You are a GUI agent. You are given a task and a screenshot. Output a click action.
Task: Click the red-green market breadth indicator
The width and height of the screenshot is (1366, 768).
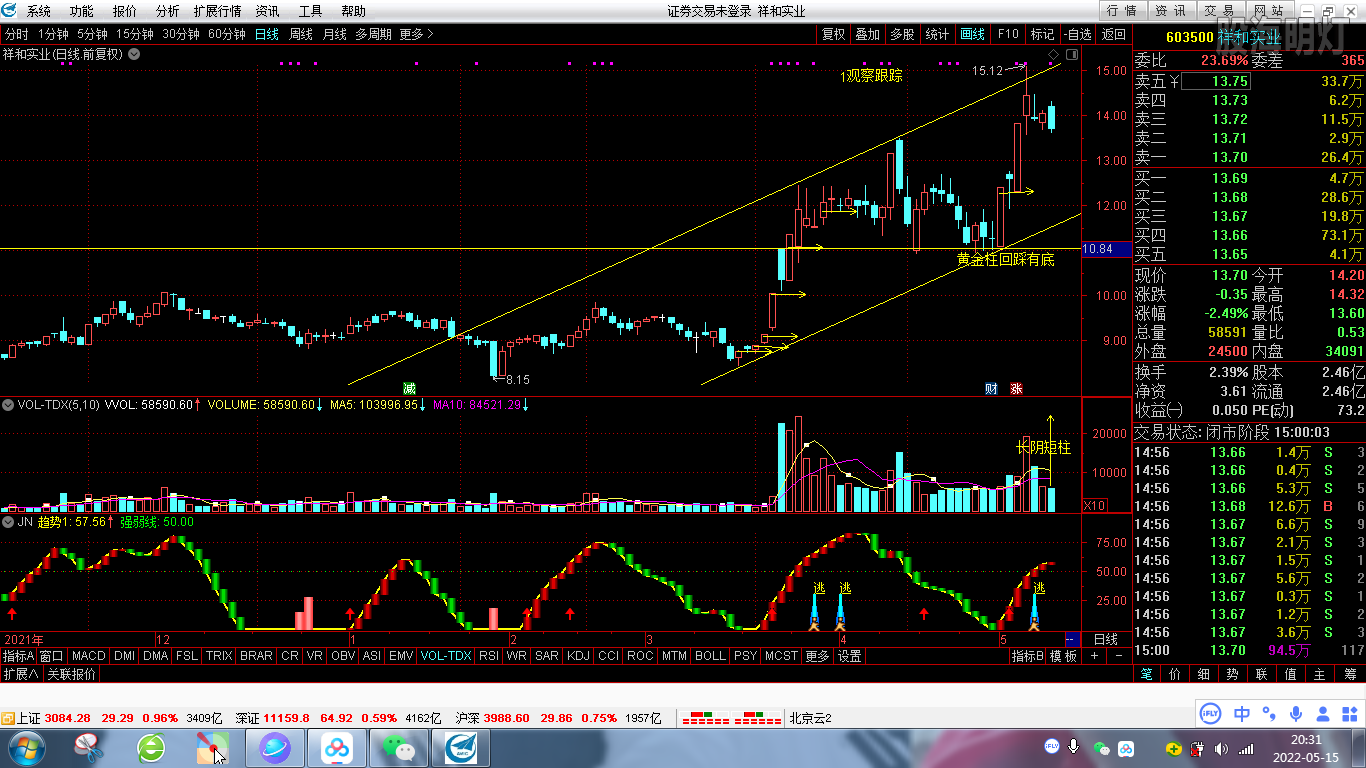731,718
